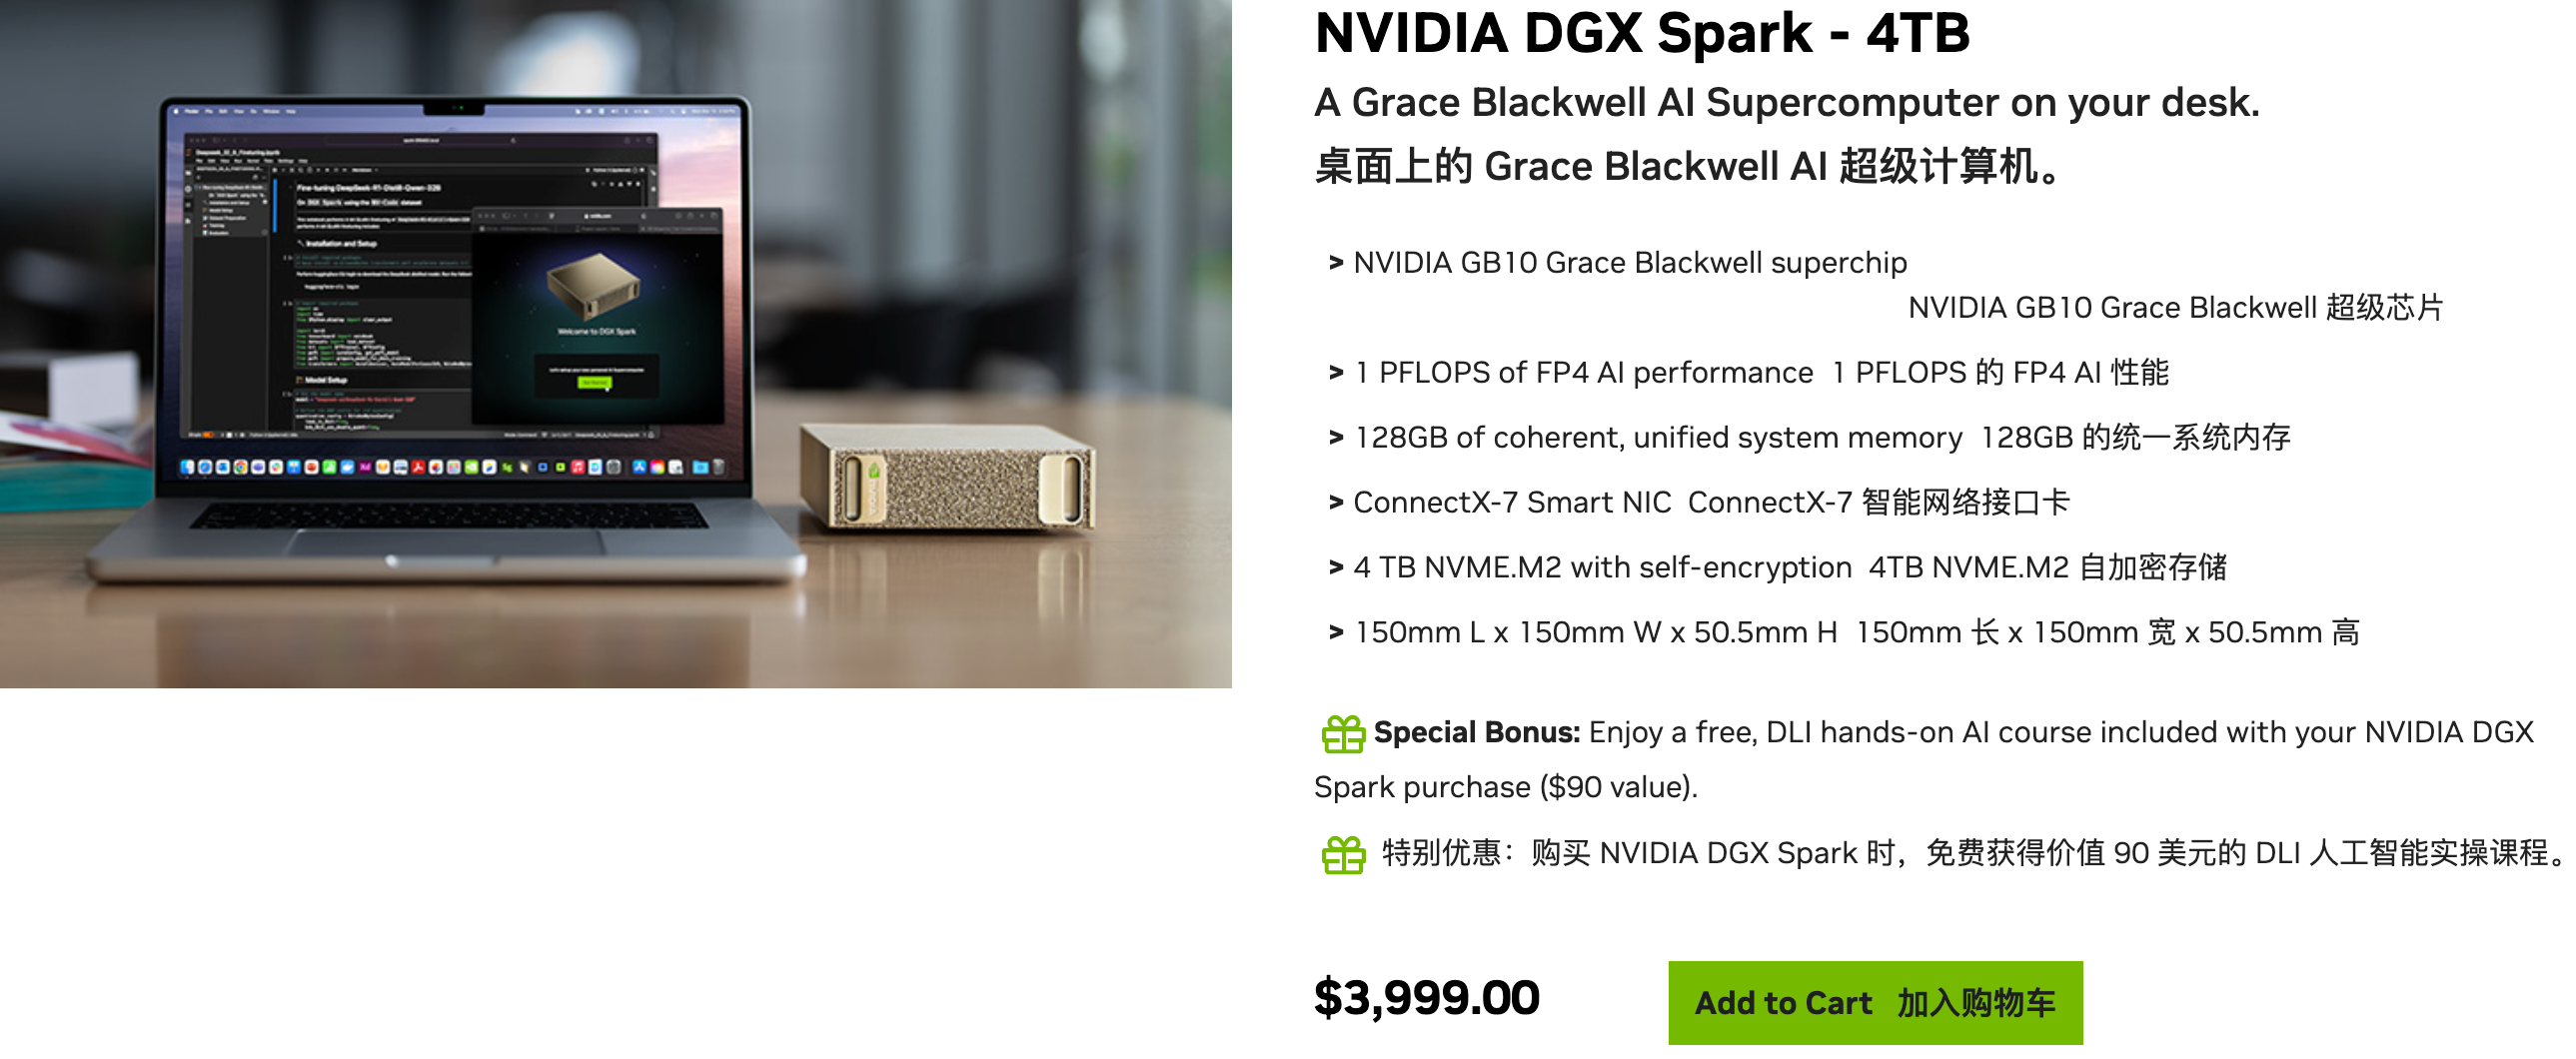Click the Chinese tagline 桌面上的 Grace Blackwell AI 超级计算机
Screen dimensions: 2576x1059
[1686, 167]
